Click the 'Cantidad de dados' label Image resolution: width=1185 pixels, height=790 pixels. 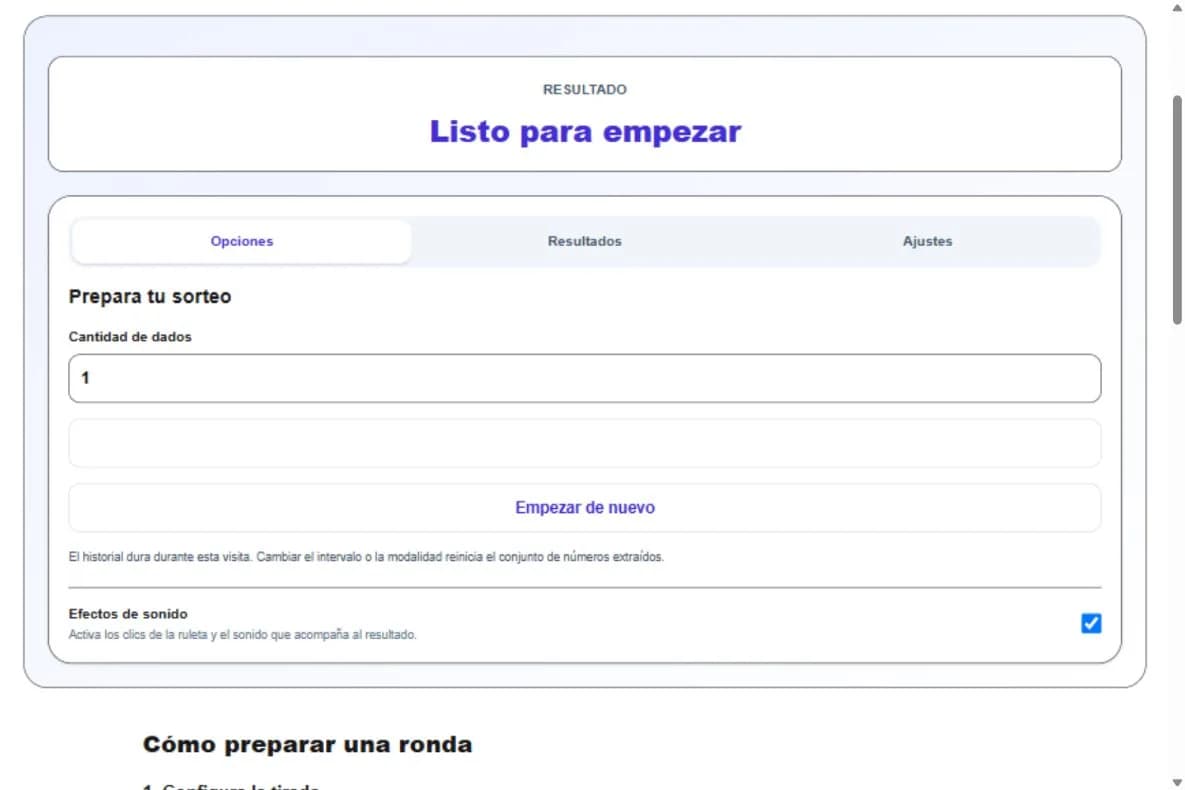click(x=130, y=337)
